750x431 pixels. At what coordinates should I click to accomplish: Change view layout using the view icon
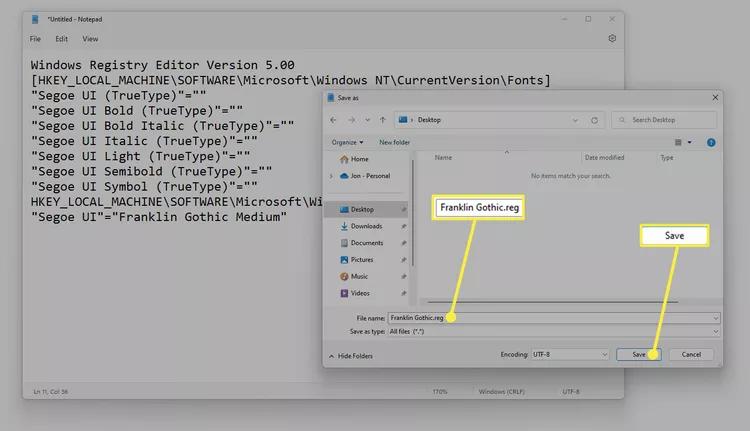(678, 142)
